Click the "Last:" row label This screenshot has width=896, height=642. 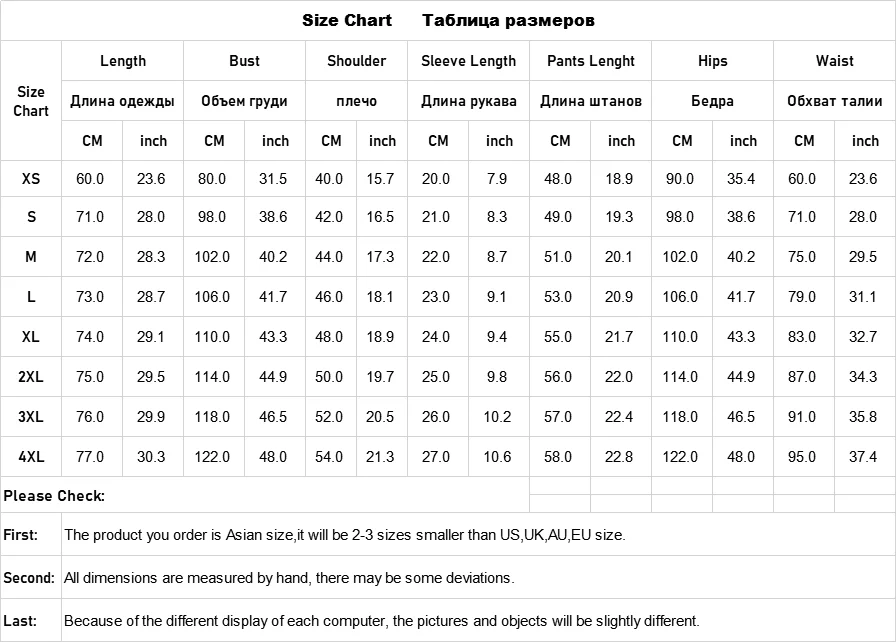tap(21, 621)
